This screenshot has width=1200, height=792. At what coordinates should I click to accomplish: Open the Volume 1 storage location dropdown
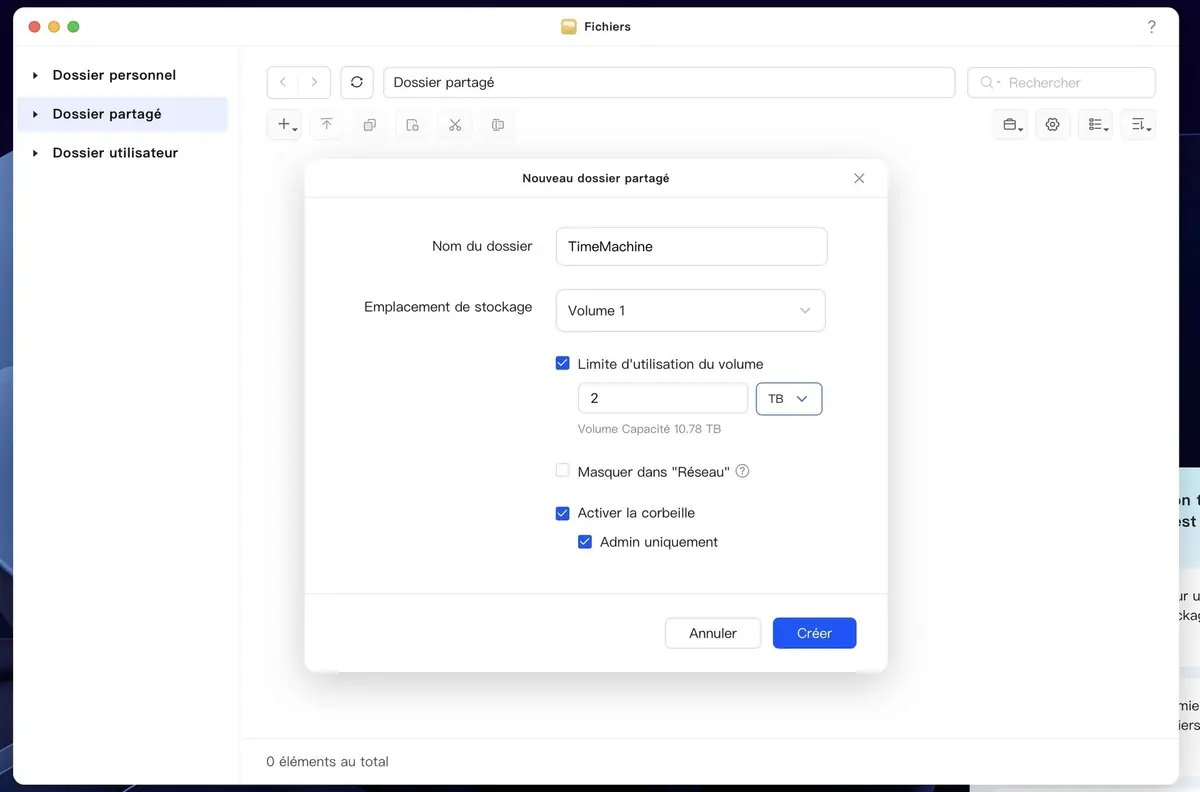pos(690,310)
